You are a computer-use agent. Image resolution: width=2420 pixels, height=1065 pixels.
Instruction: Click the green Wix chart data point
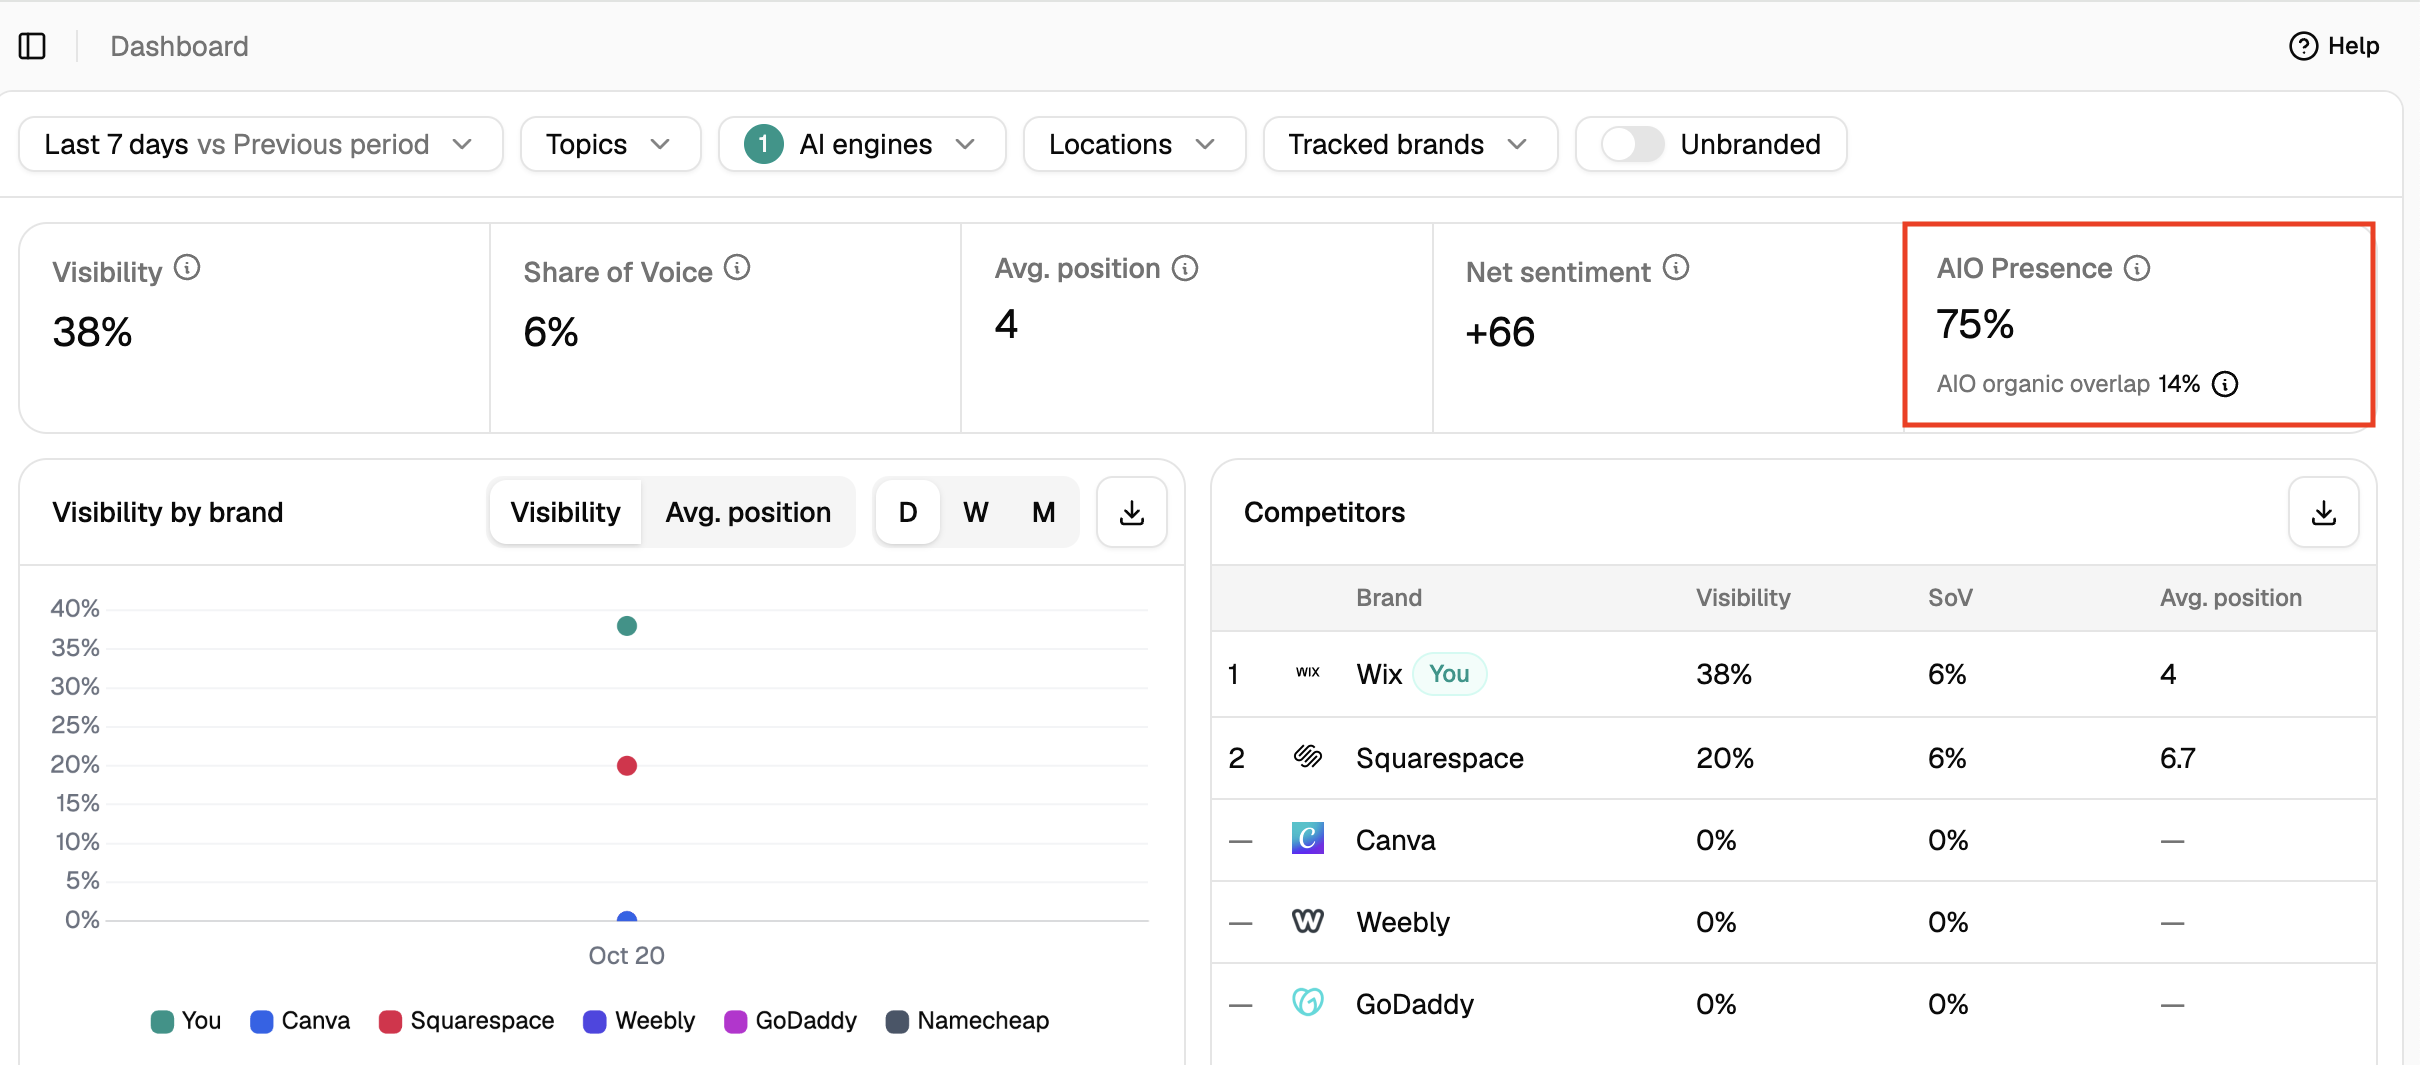pos(627,626)
